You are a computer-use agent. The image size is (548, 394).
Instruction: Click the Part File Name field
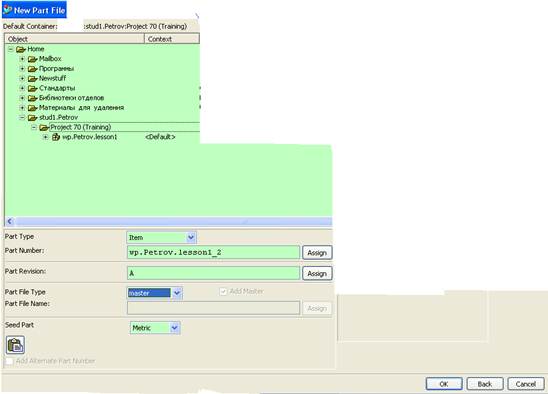(214, 308)
